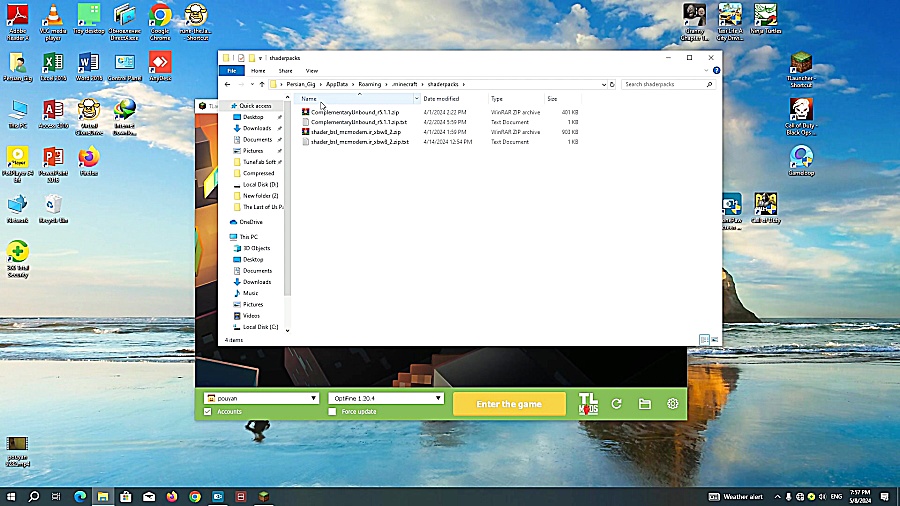This screenshot has width=900, height=506.
Task: Open Google Chrome desktop shortcut
Action: tap(160, 22)
